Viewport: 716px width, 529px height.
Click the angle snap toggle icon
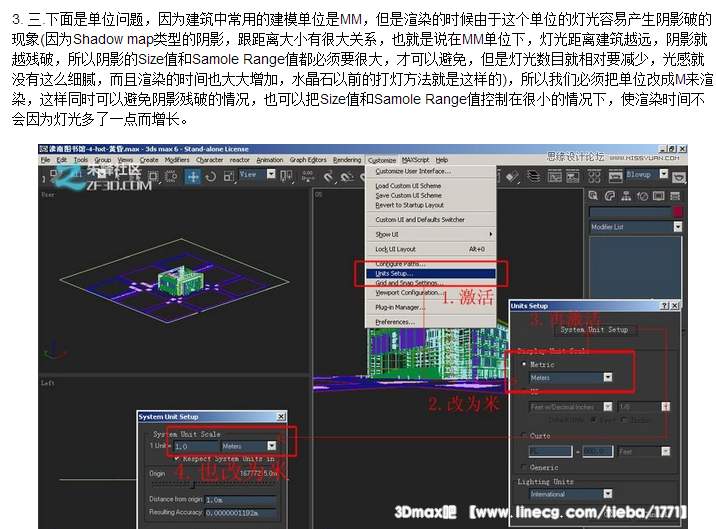click(347, 177)
